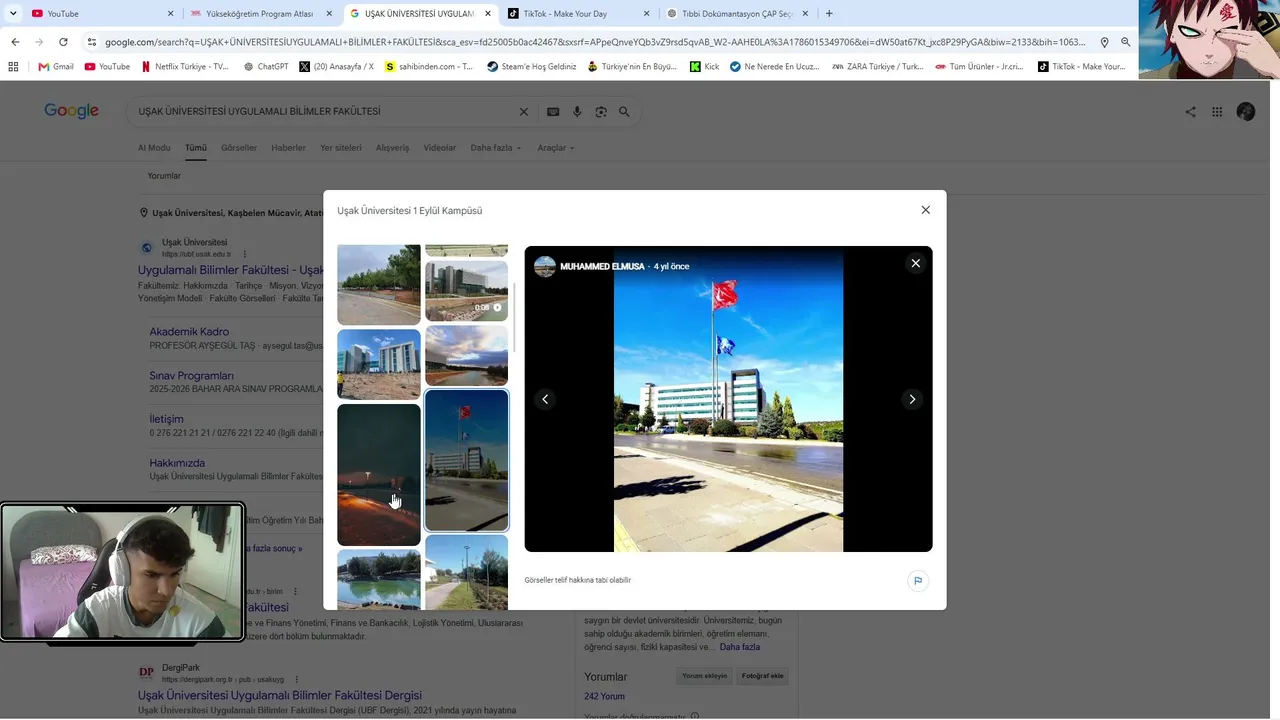Select the blue glass building thumbnail
The width and height of the screenshot is (1280, 720).
(379, 364)
